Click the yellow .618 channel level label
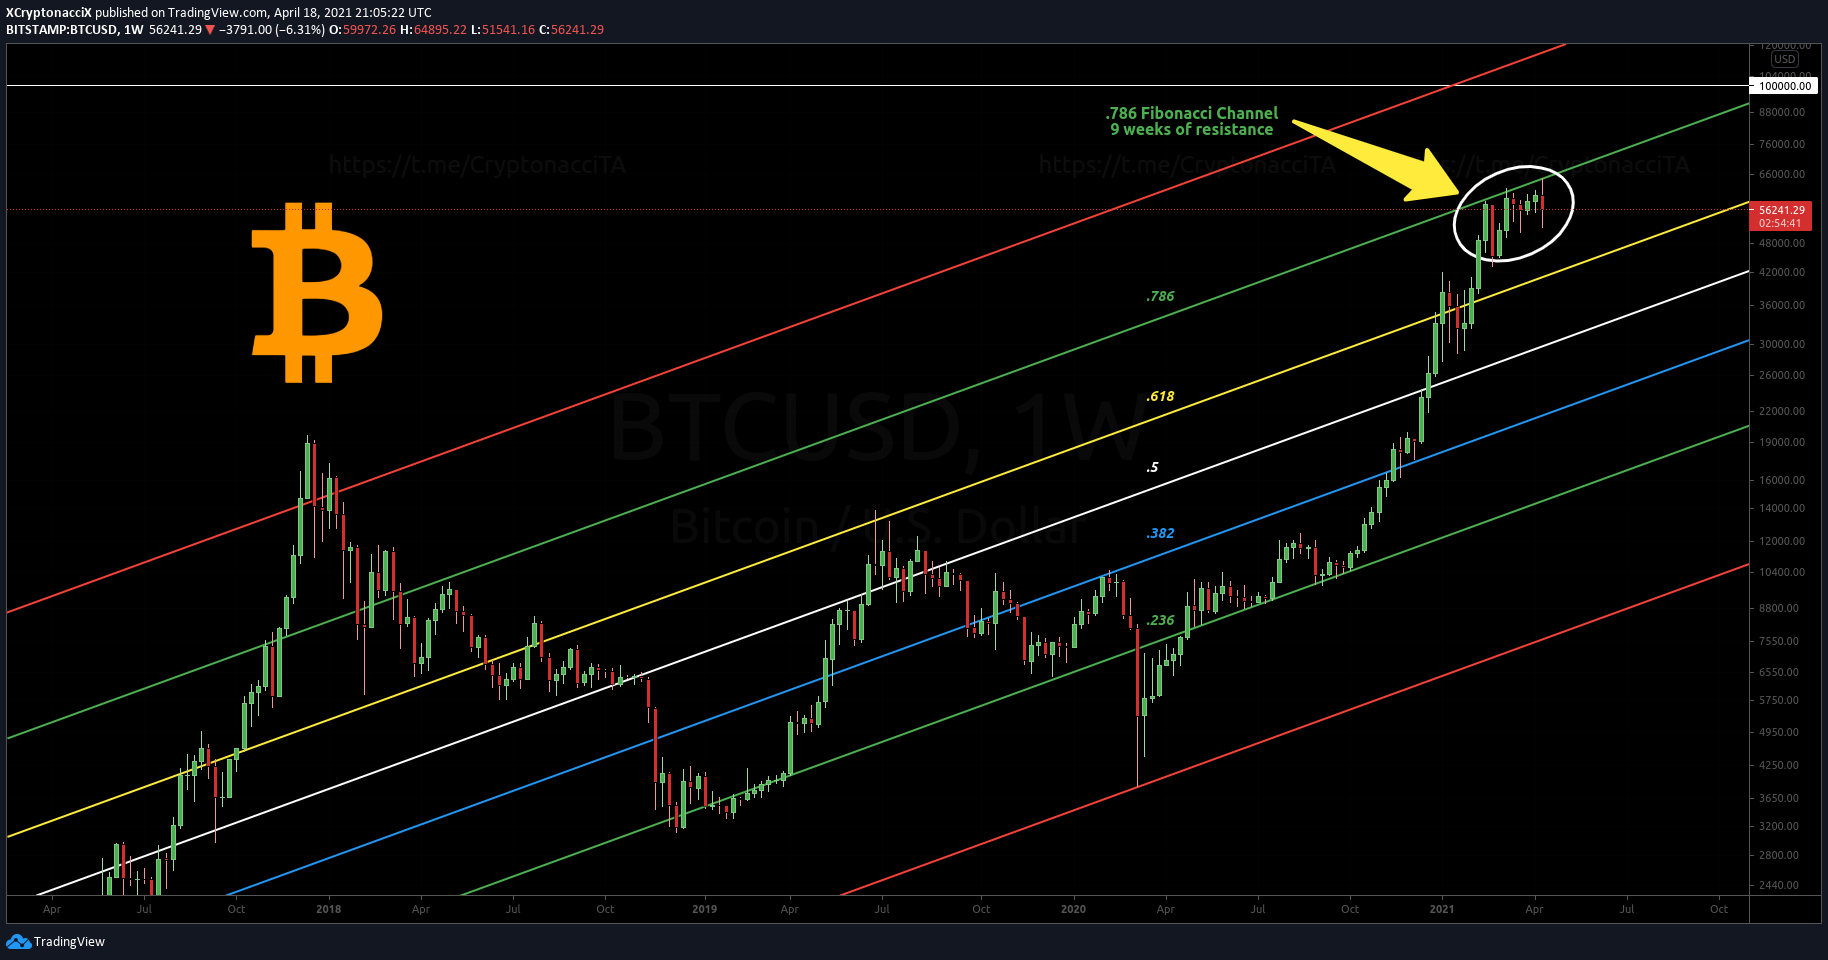This screenshot has height=960, width=1828. coord(1160,396)
